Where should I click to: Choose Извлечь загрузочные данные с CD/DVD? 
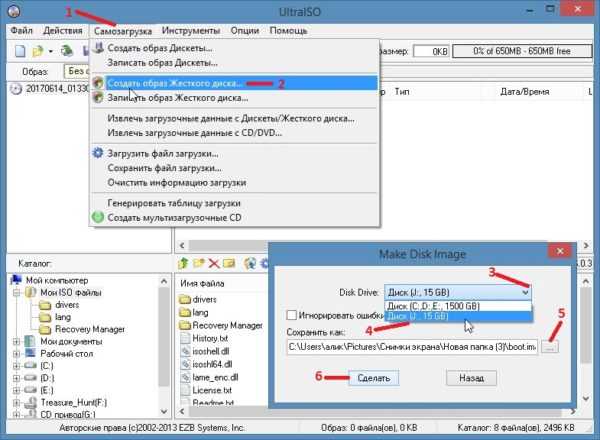(x=235, y=133)
